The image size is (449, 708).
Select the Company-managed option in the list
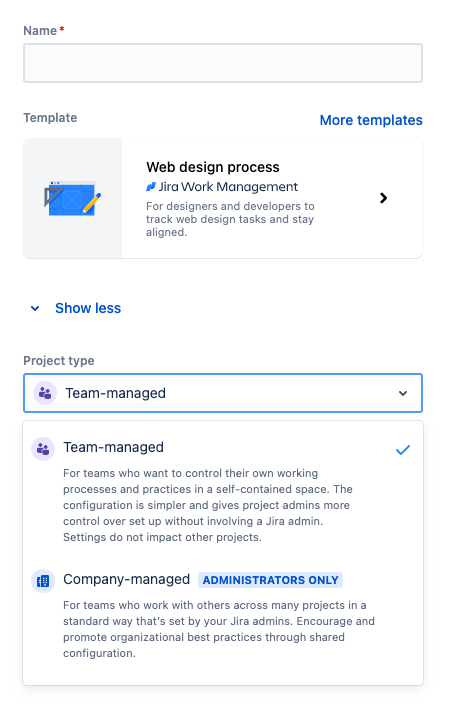pos(223,616)
